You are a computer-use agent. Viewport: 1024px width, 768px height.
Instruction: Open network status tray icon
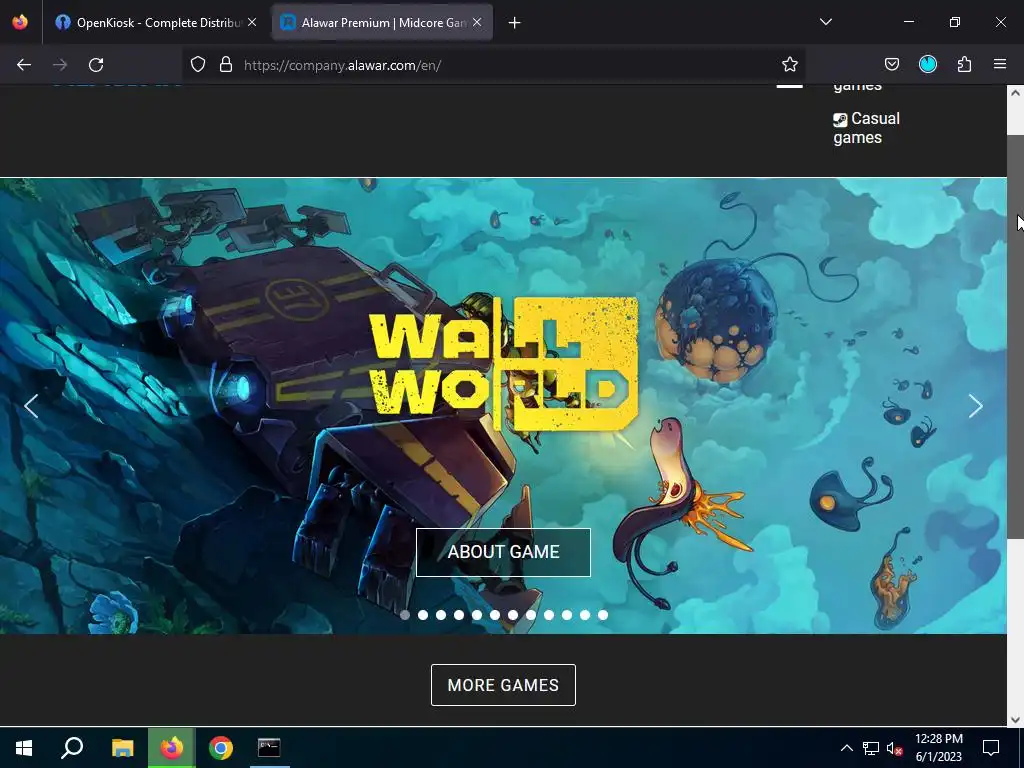(x=871, y=748)
